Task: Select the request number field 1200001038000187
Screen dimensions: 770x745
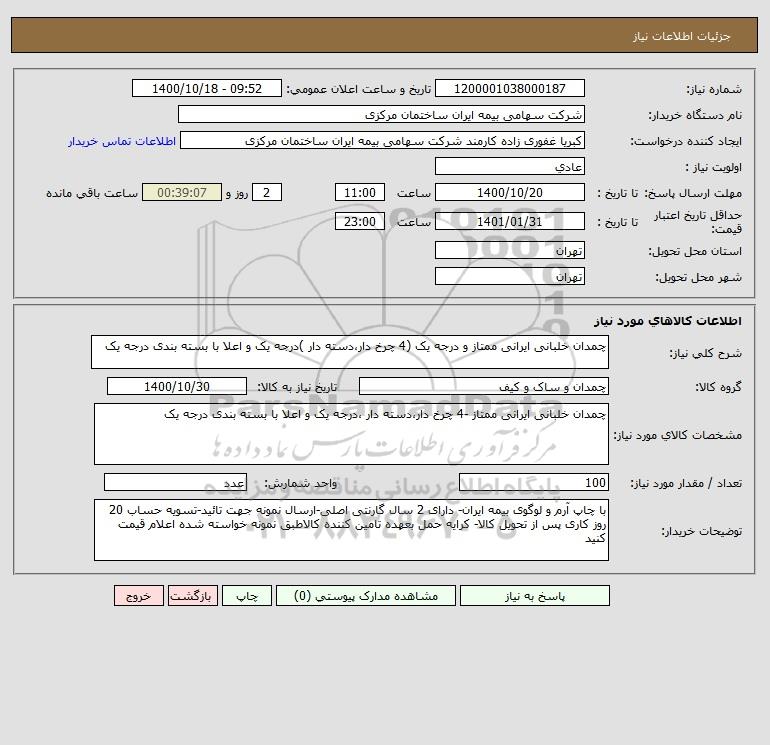Action: (510, 88)
